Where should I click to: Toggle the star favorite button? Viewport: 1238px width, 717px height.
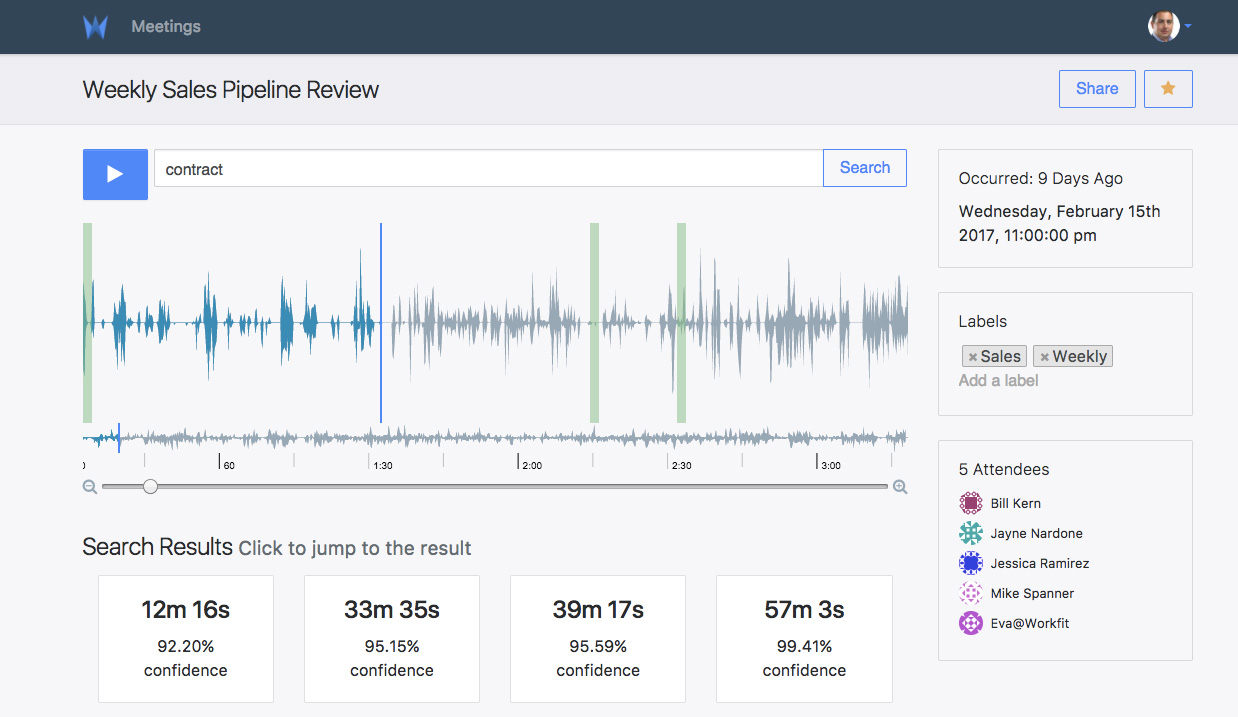(1168, 89)
